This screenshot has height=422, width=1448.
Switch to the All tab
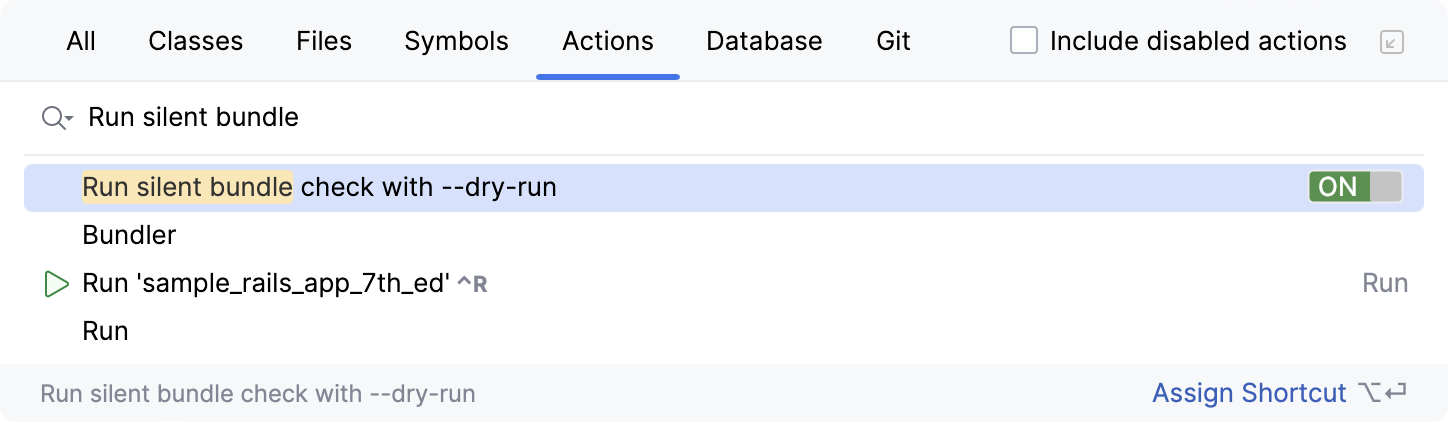81,41
